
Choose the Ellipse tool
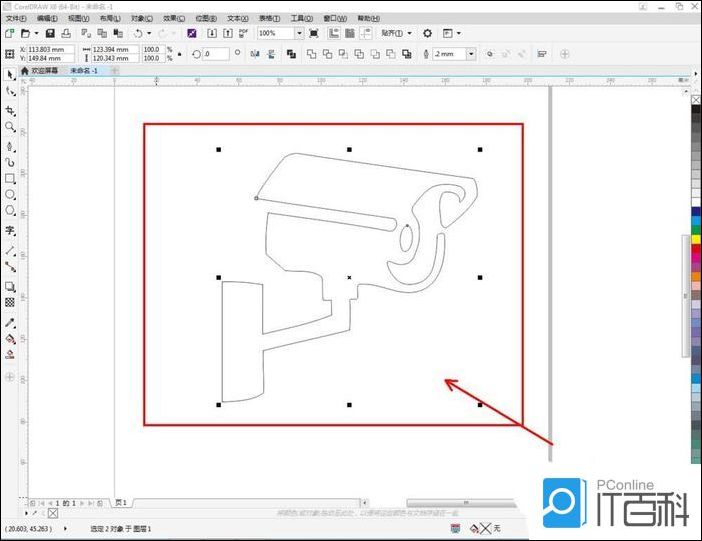click(x=10, y=195)
